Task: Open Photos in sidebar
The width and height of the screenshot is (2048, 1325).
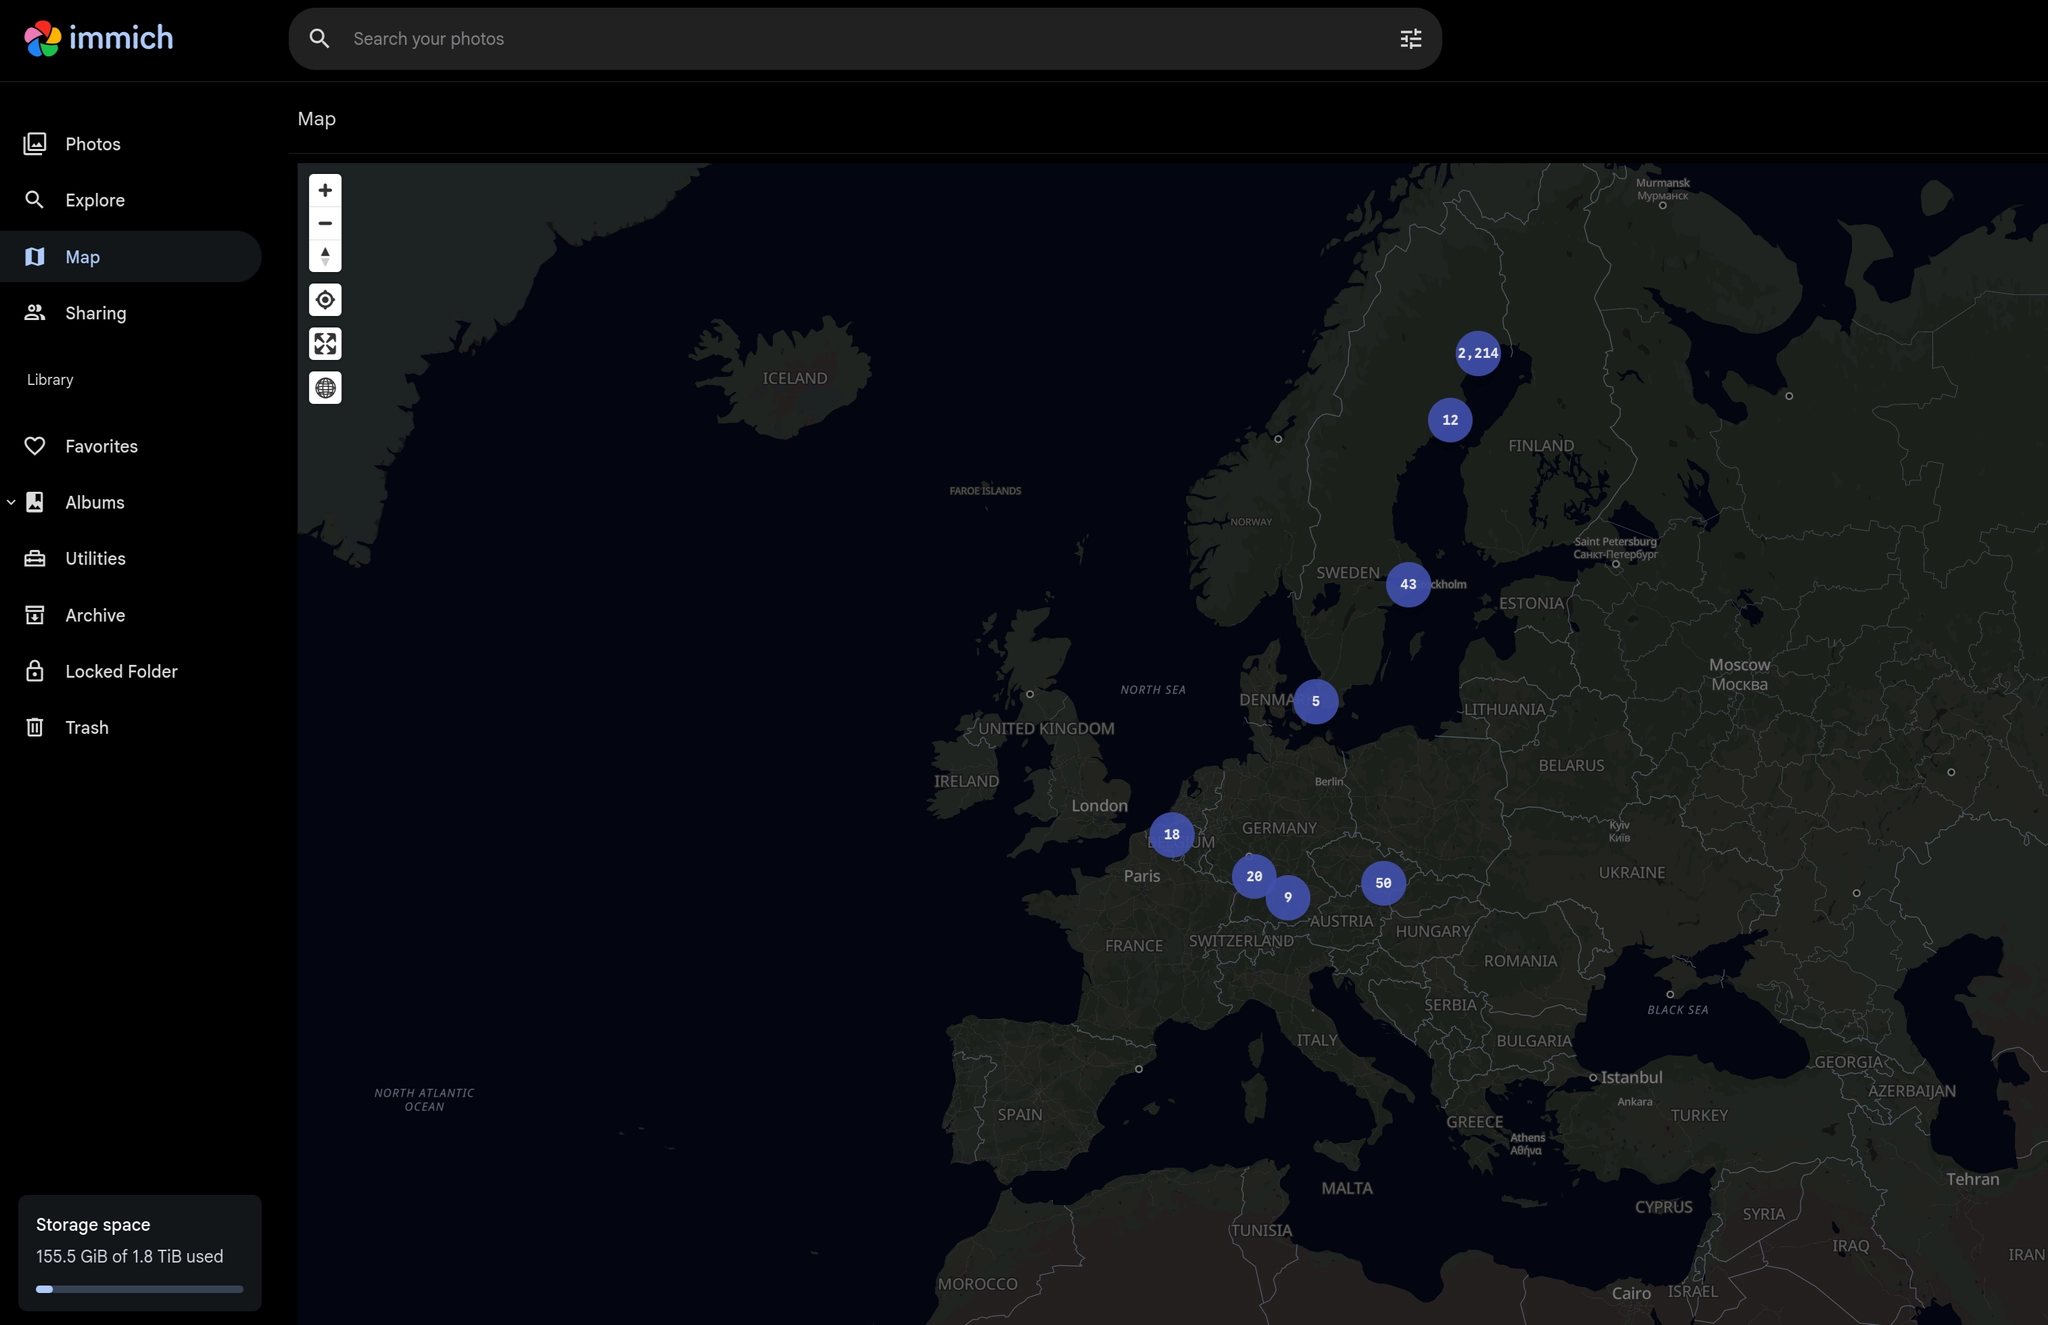Action: pyautogui.click(x=131, y=144)
